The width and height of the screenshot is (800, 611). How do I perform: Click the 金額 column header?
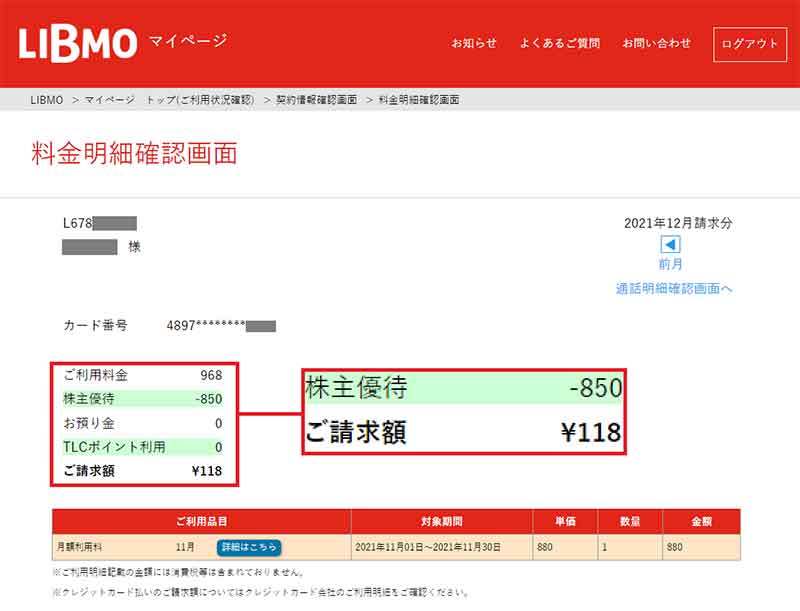[x=702, y=521]
